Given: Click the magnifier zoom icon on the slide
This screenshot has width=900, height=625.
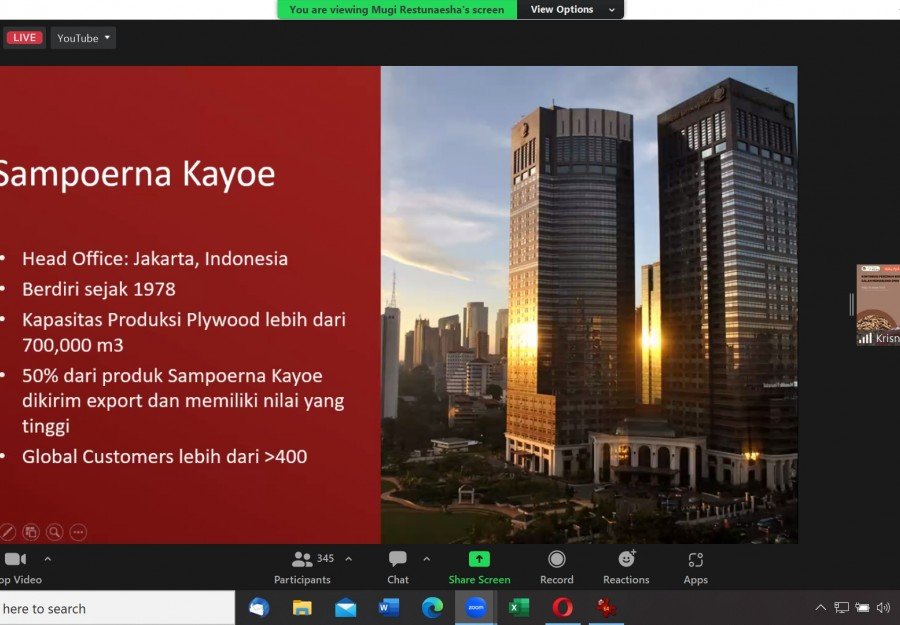Looking at the screenshot, I should point(55,532).
